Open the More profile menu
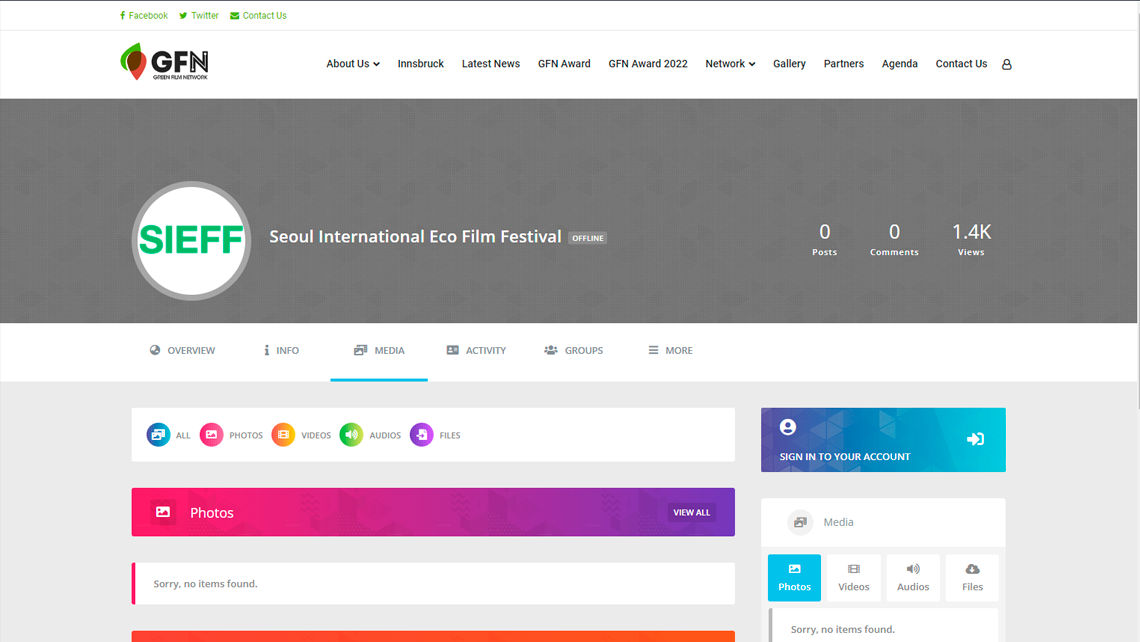The width and height of the screenshot is (1140, 642). point(670,351)
